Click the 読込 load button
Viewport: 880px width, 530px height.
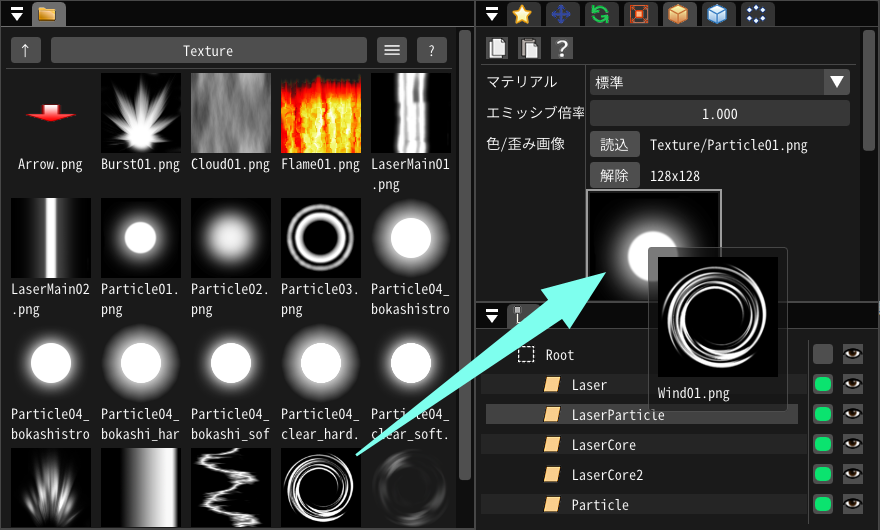click(x=614, y=145)
